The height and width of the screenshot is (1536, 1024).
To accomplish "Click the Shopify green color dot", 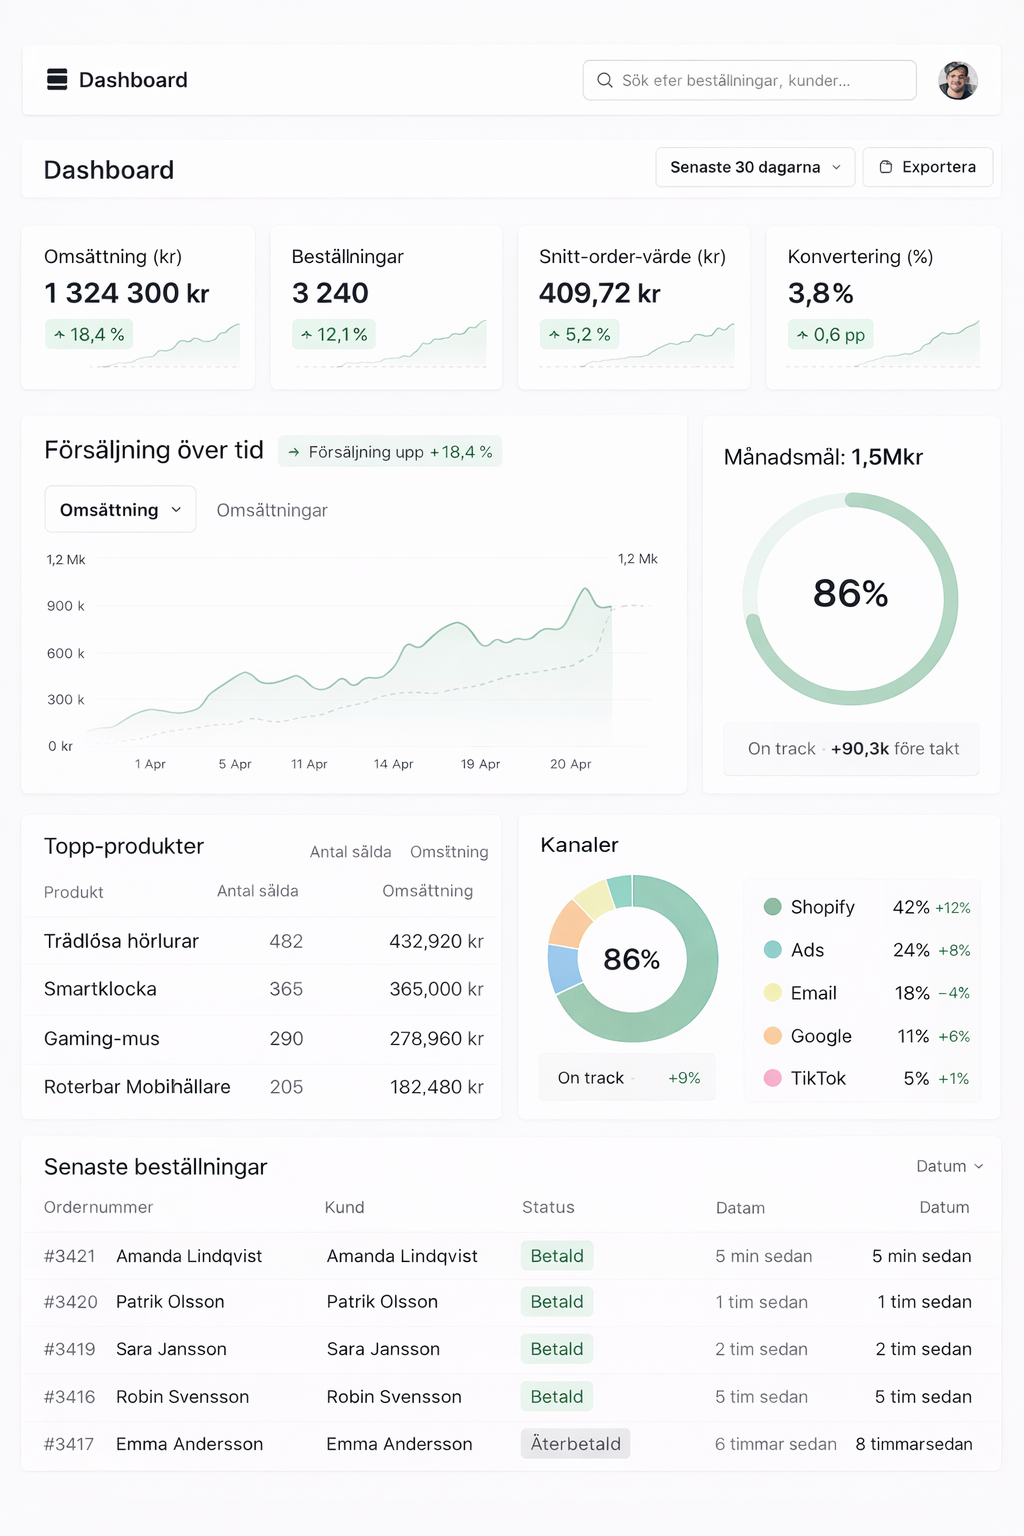I will coord(772,907).
